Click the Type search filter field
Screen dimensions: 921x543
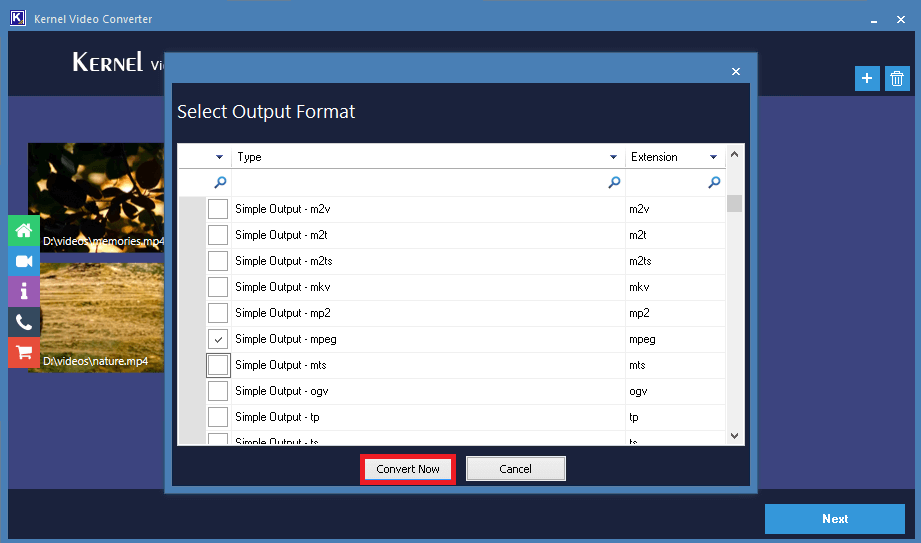click(428, 183)
